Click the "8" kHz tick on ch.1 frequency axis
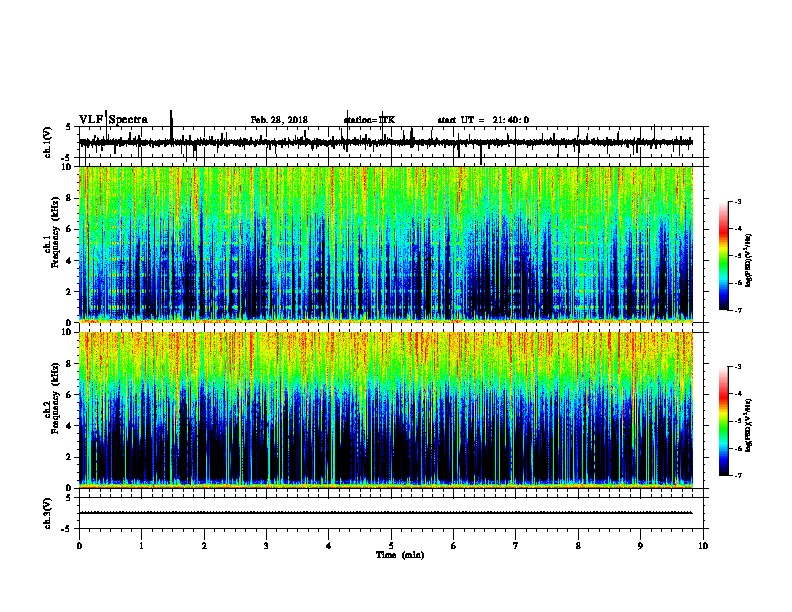This screenshot has height=612, width=792. [70, 198]
